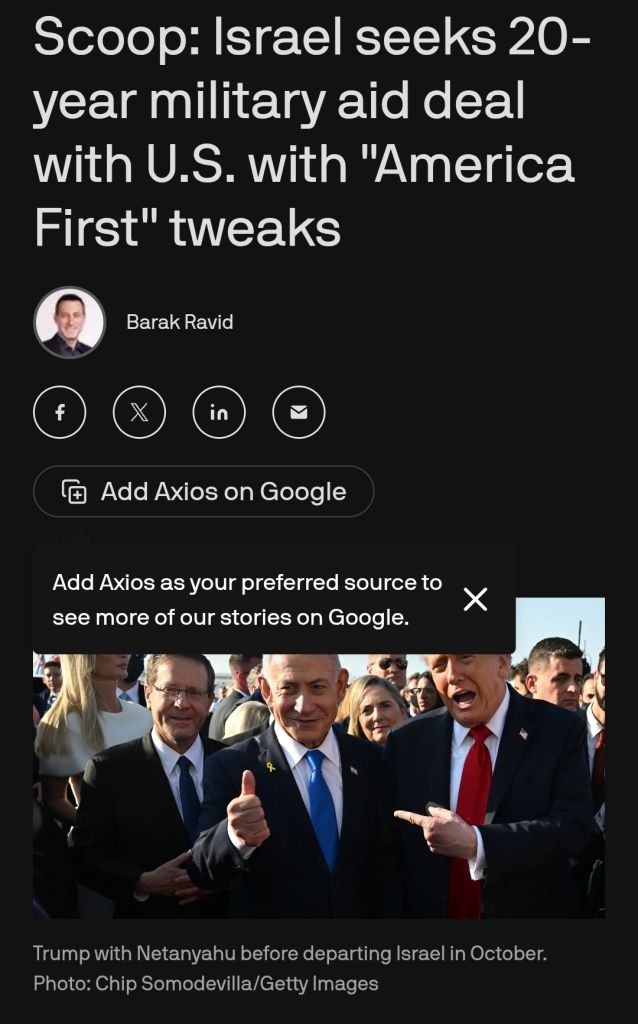Click the thumbs-up hand in the photo
The height and width of the screenshot is (1024, 638).
tap(247, 809)
